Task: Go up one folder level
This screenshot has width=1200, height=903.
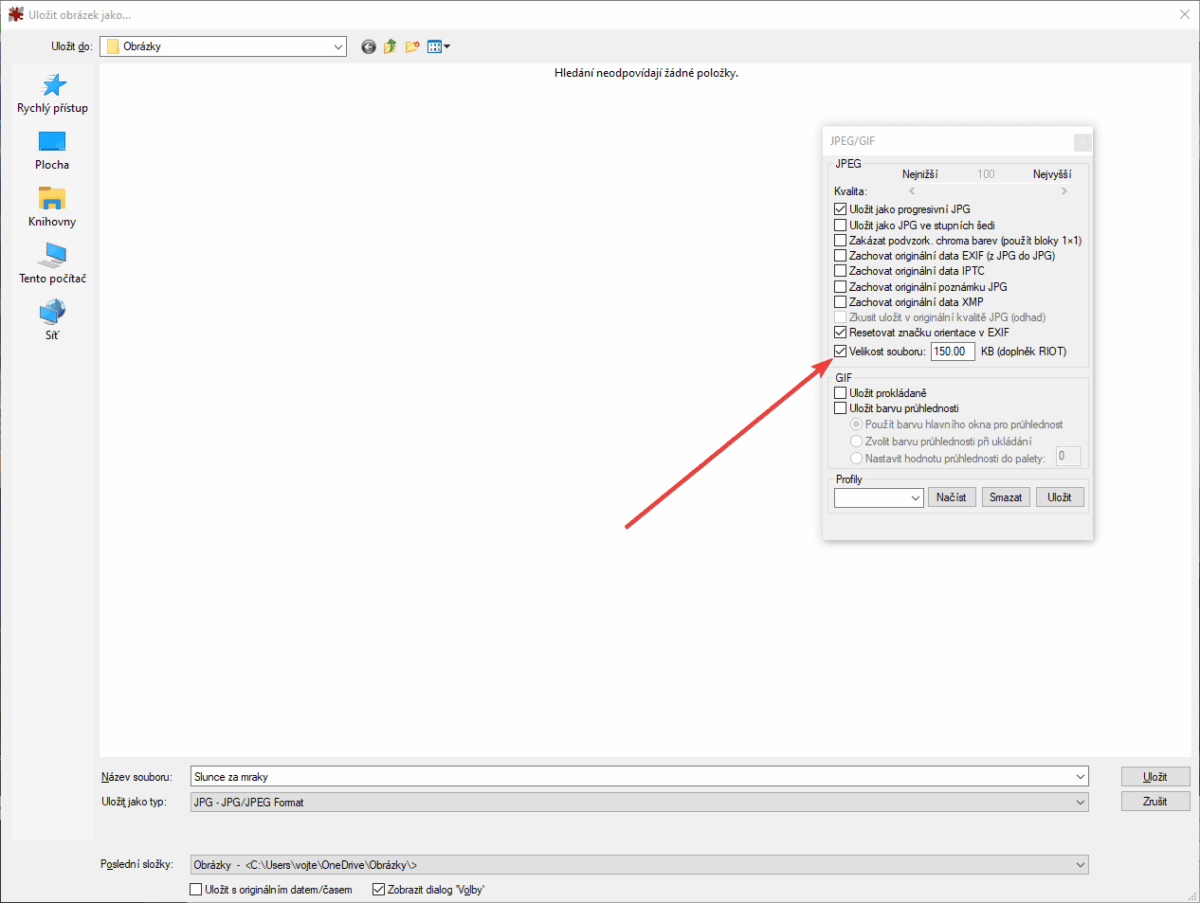Action: 390,46
